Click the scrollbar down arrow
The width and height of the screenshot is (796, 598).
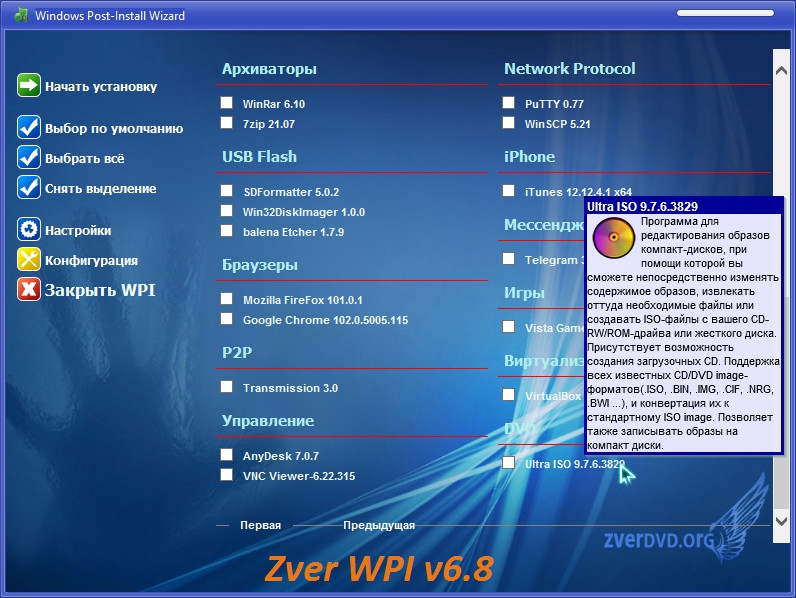[x=781, y=521]
